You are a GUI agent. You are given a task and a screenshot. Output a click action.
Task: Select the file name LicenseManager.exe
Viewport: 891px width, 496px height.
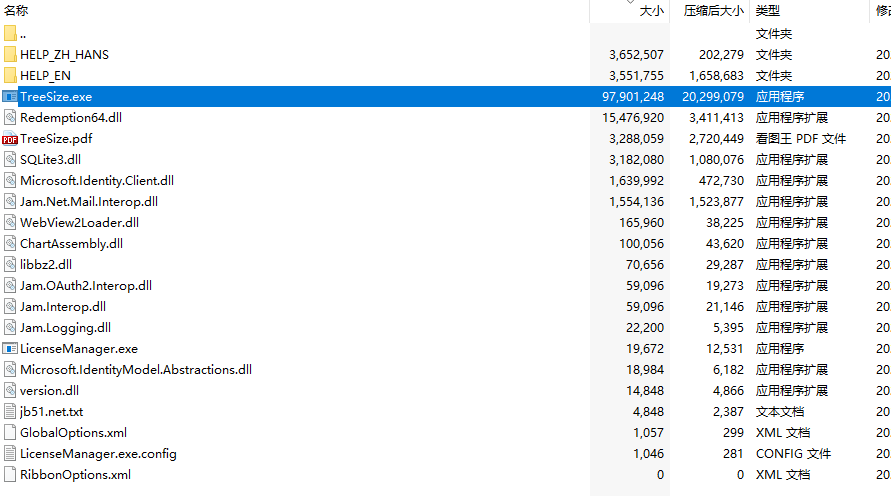(x=78, y=349)
